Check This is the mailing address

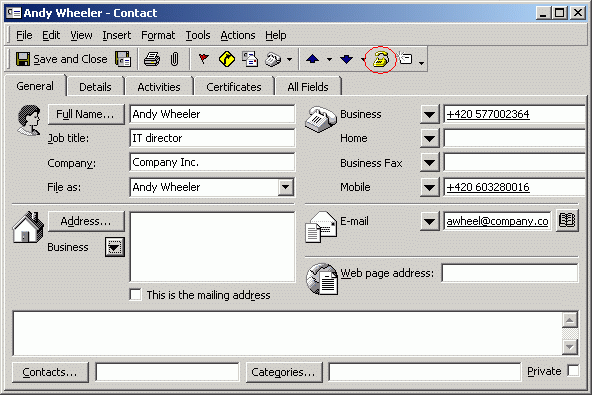click(x=135, y=295)
